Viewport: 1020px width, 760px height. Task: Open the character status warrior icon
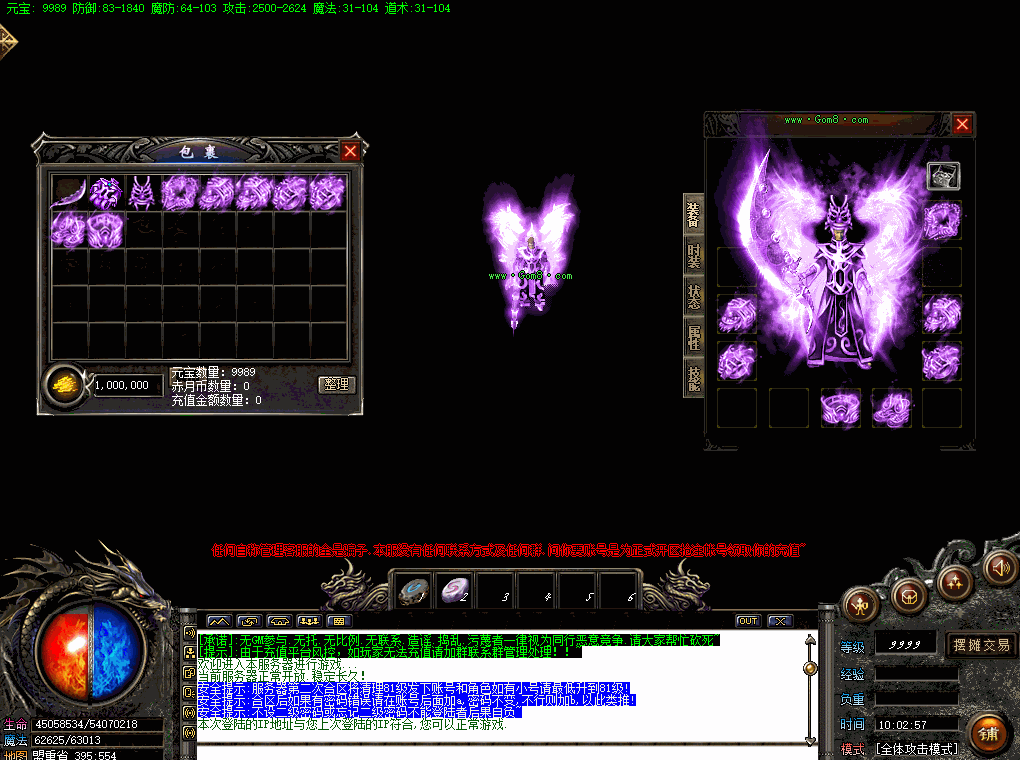tap(860, 606)
